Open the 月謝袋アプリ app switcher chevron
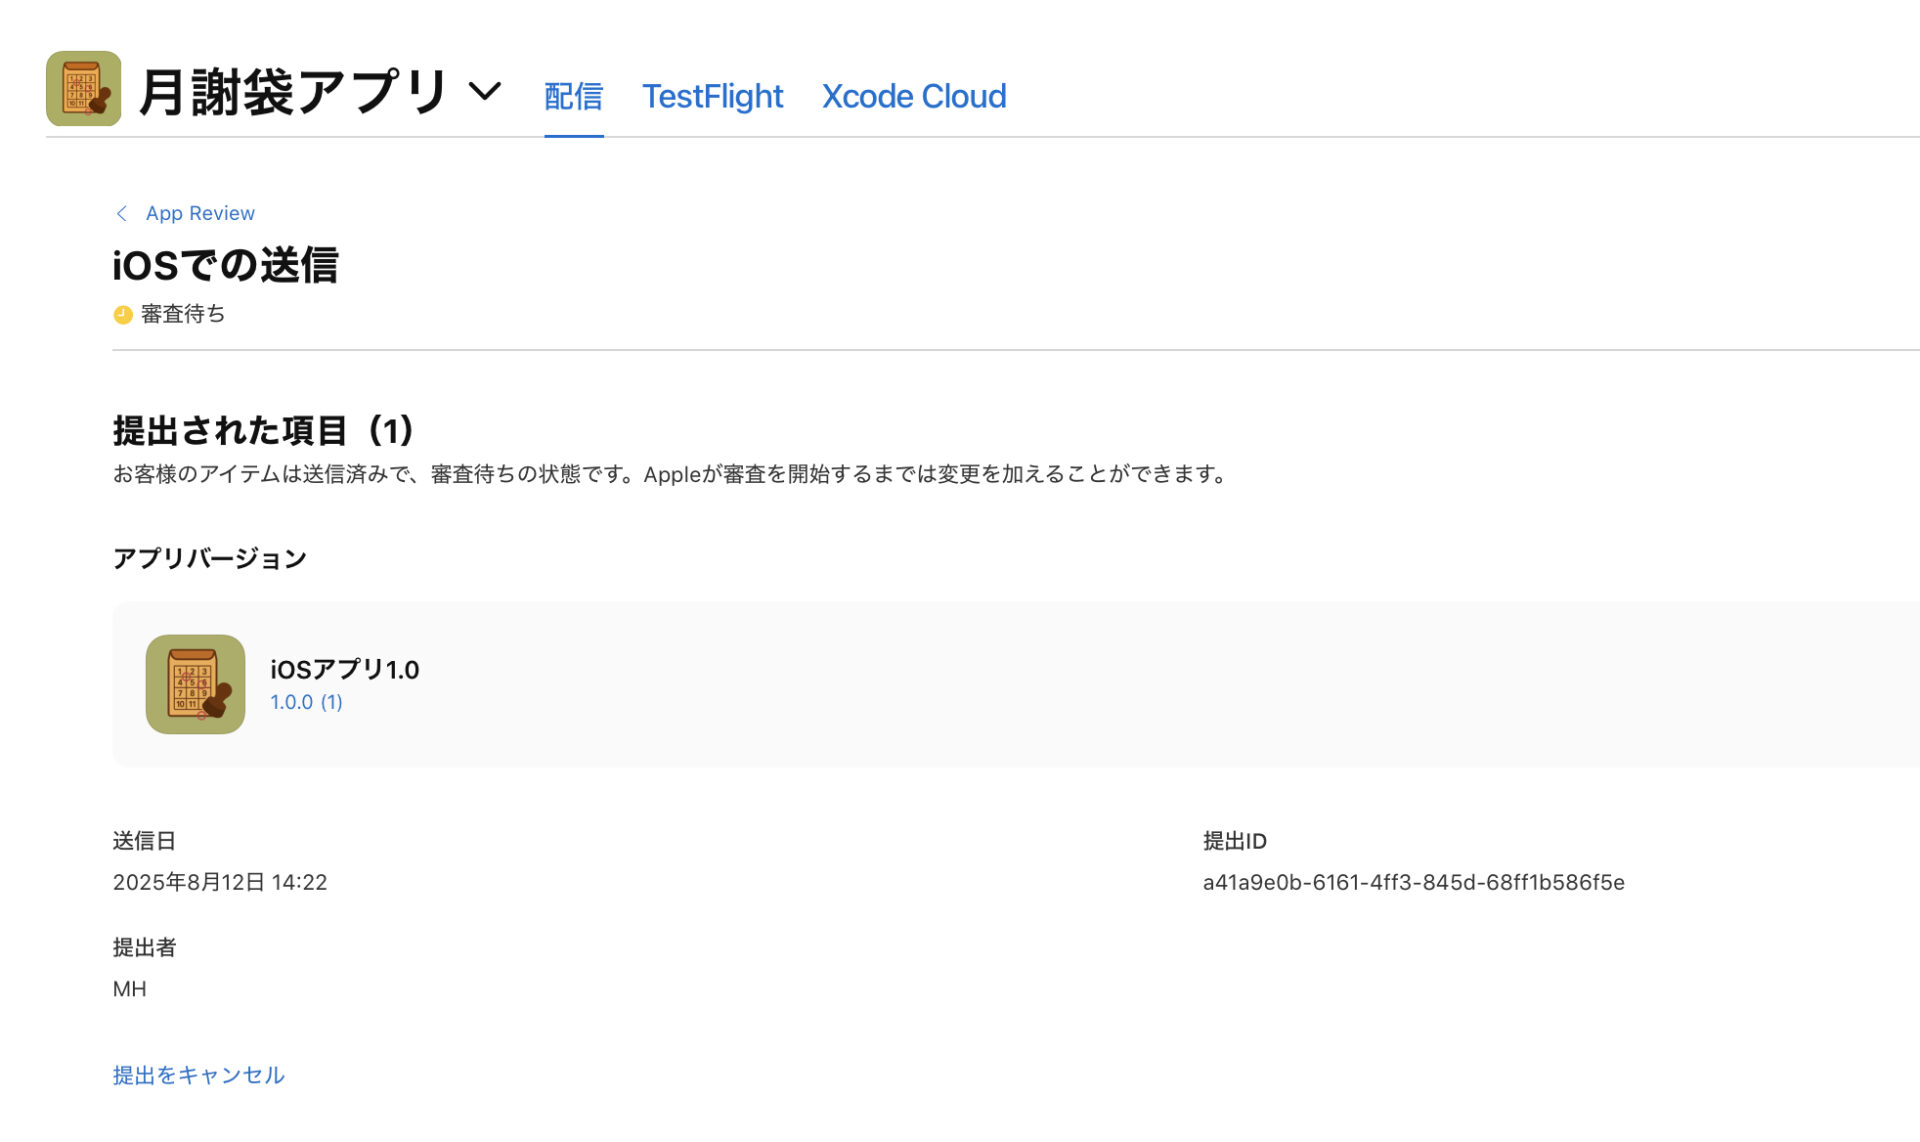1920x1142 pixels. pyautogui.click(x=485, y=92)
